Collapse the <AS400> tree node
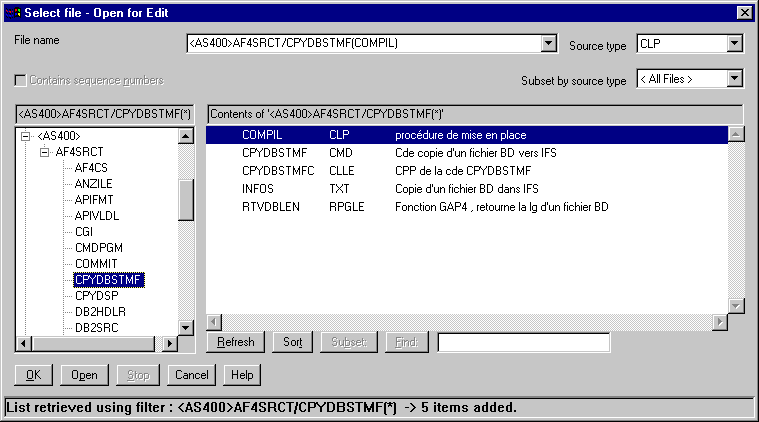This screenshot has height=422, width=759. (x=26, y=135)
